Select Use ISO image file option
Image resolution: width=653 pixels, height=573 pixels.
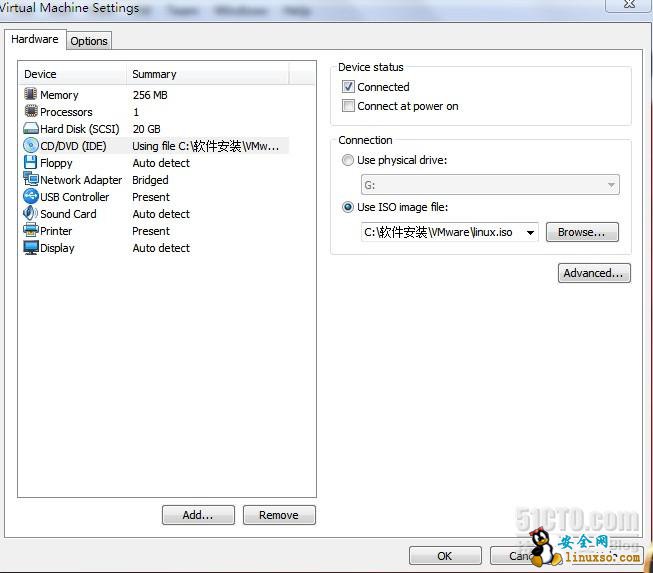348,207
